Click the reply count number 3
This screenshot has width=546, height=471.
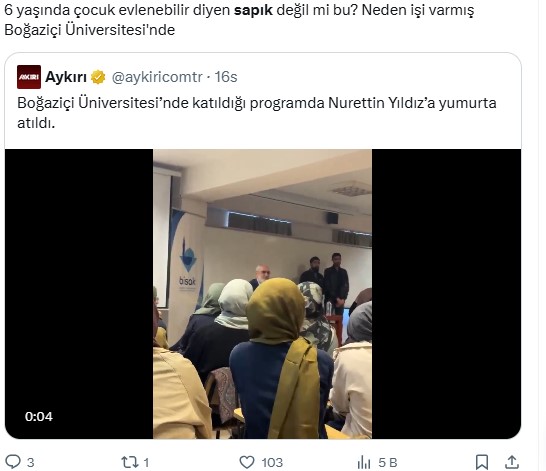(31, 462)
